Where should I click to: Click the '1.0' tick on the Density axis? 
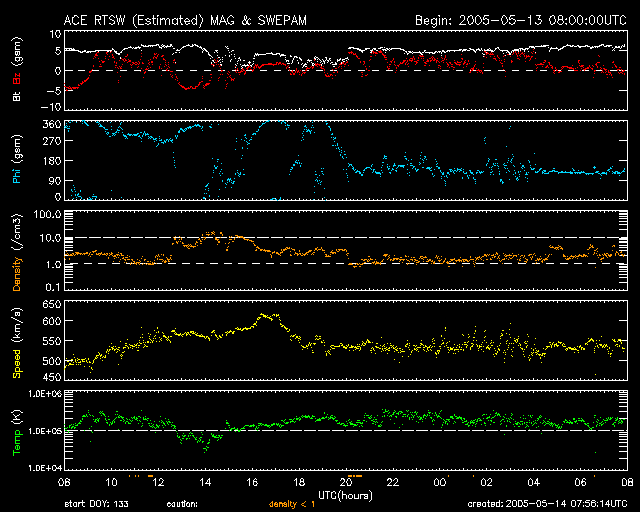pos(53,265)
